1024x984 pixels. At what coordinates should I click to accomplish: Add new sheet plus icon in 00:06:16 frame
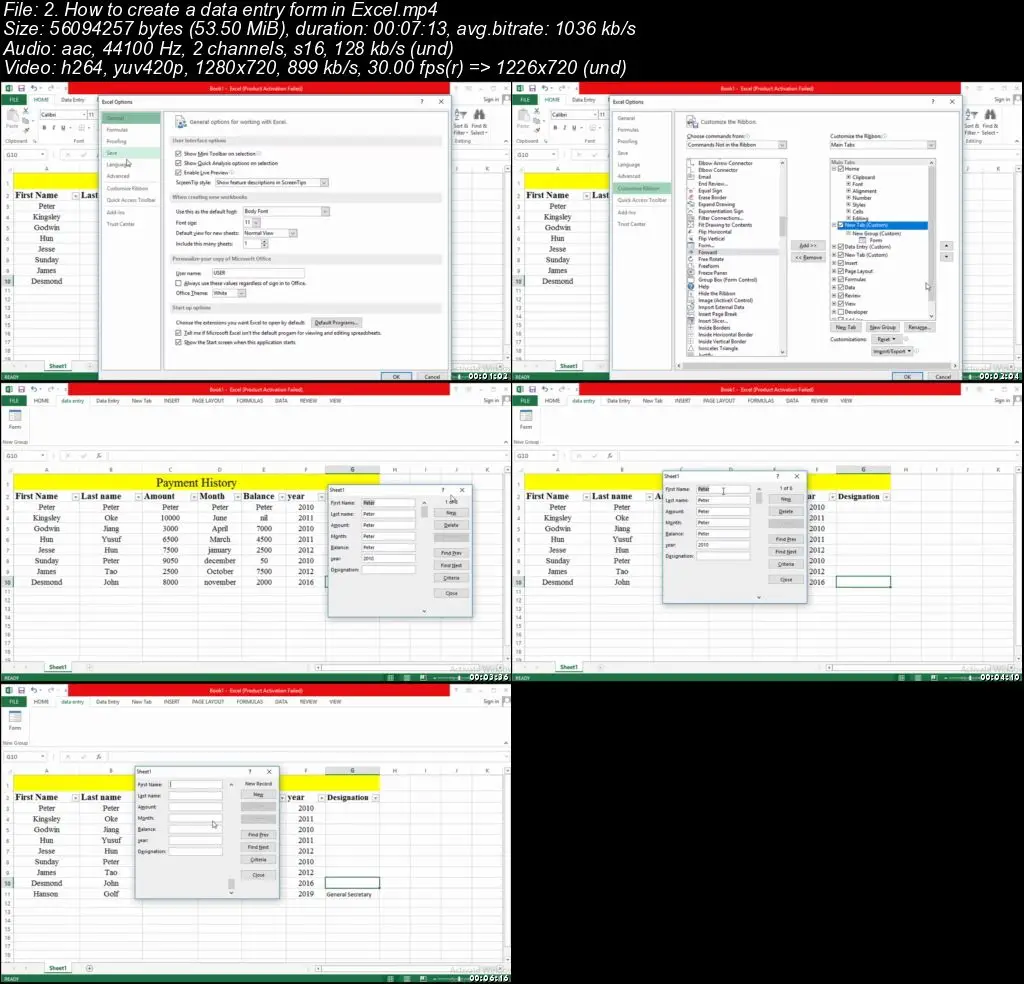click(x=89, y=968)
